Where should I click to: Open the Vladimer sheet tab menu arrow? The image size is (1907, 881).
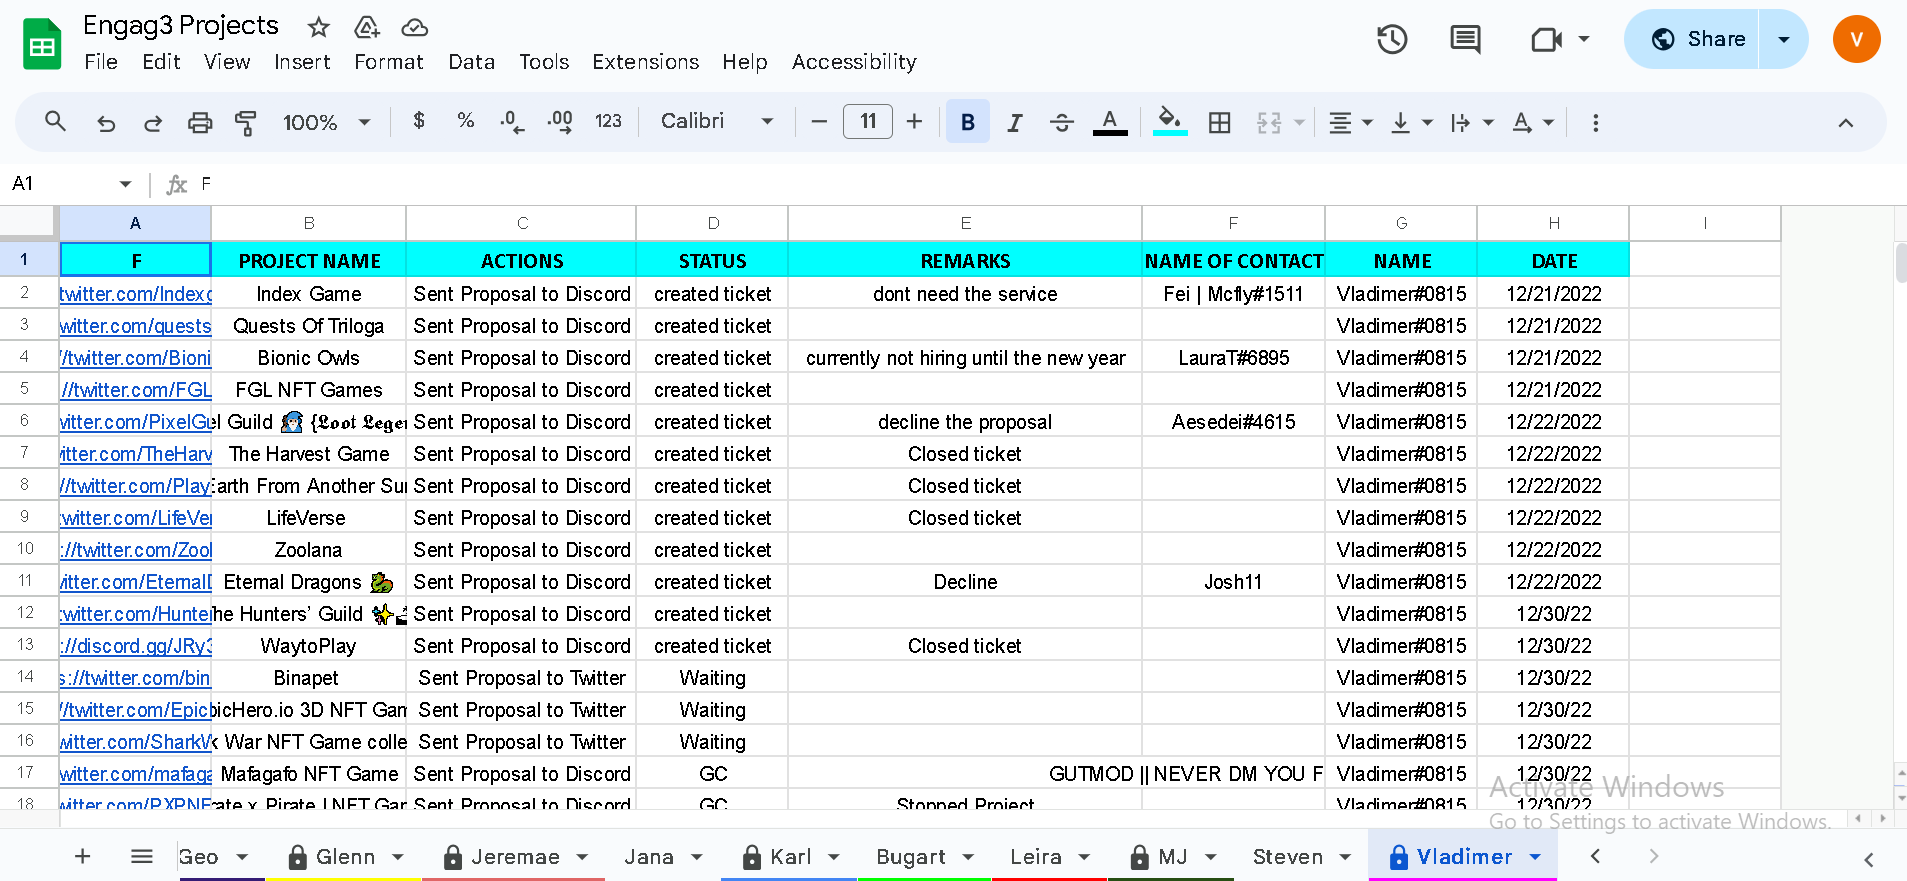[1535, 856]
